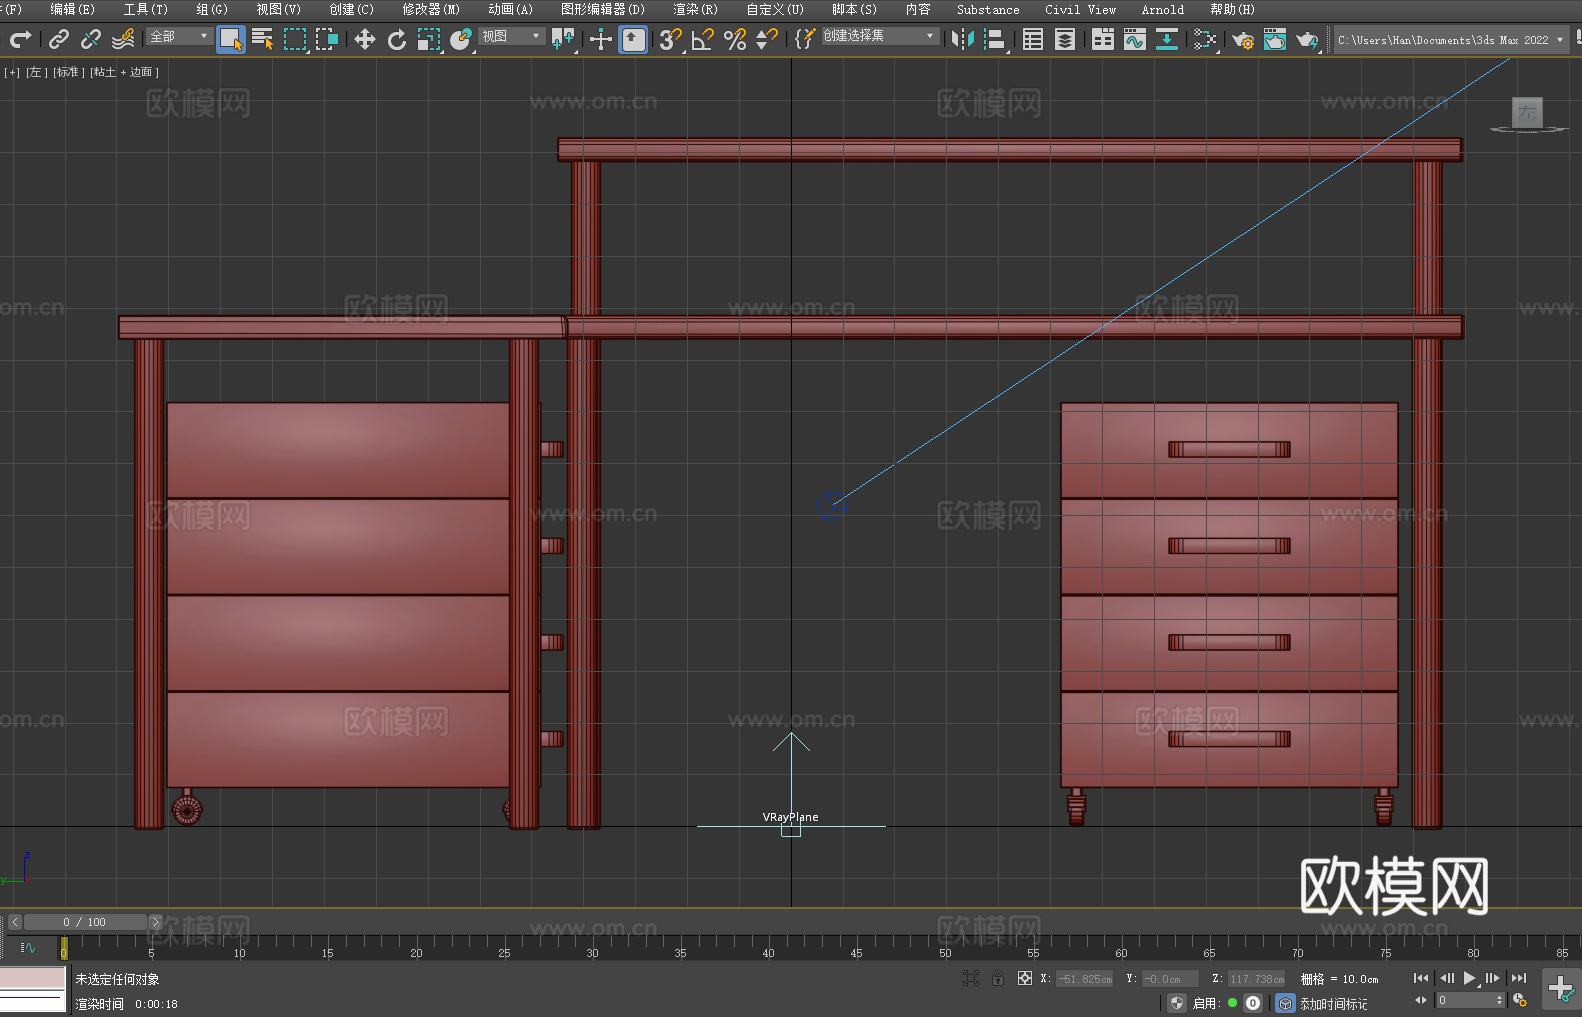Open the 修改器(M) menu
The width and height of the screenshot is (1582, 1017).
tap(431, 9)
